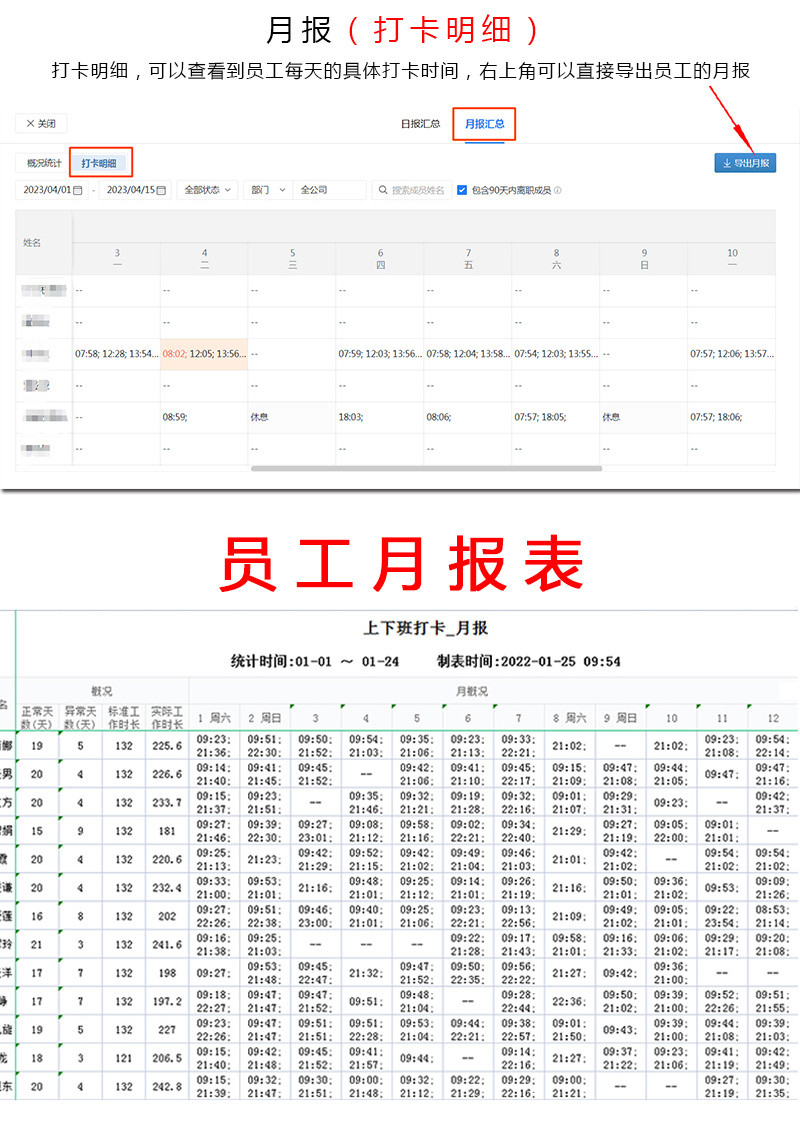This screenshot has width=800, height=1121.
Task: Click actual hours cell 242.8
Action: (x=167, y=1087)
